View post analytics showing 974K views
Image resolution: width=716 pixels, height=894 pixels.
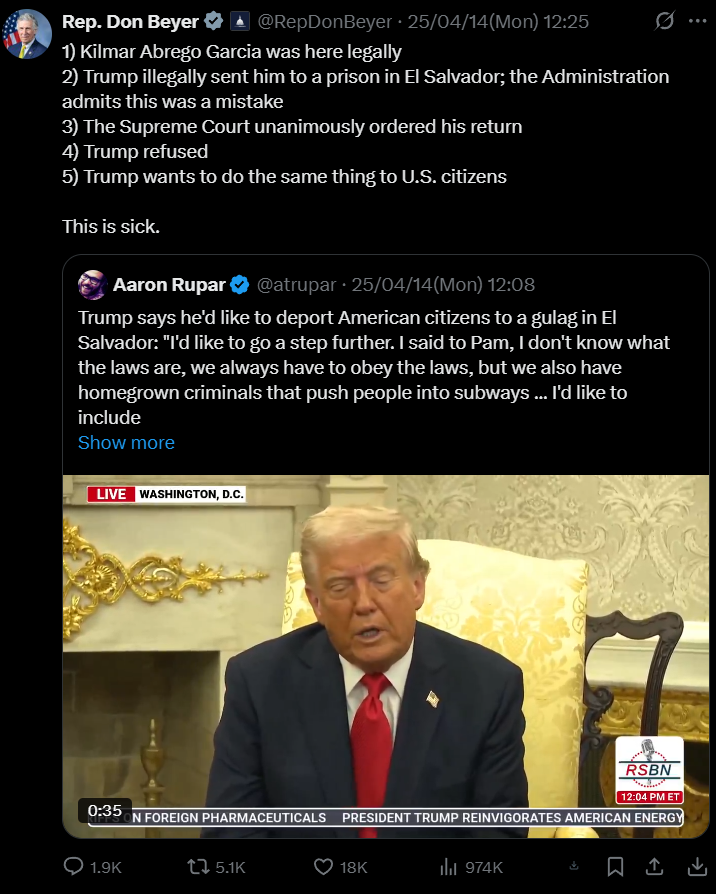471,867
